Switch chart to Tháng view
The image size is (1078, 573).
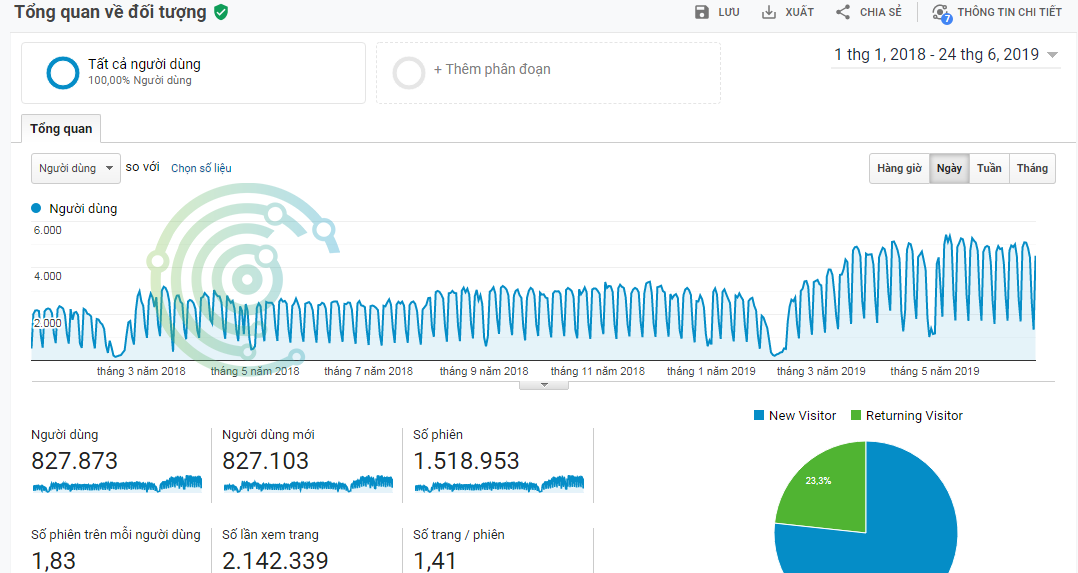click(1033, 169)
